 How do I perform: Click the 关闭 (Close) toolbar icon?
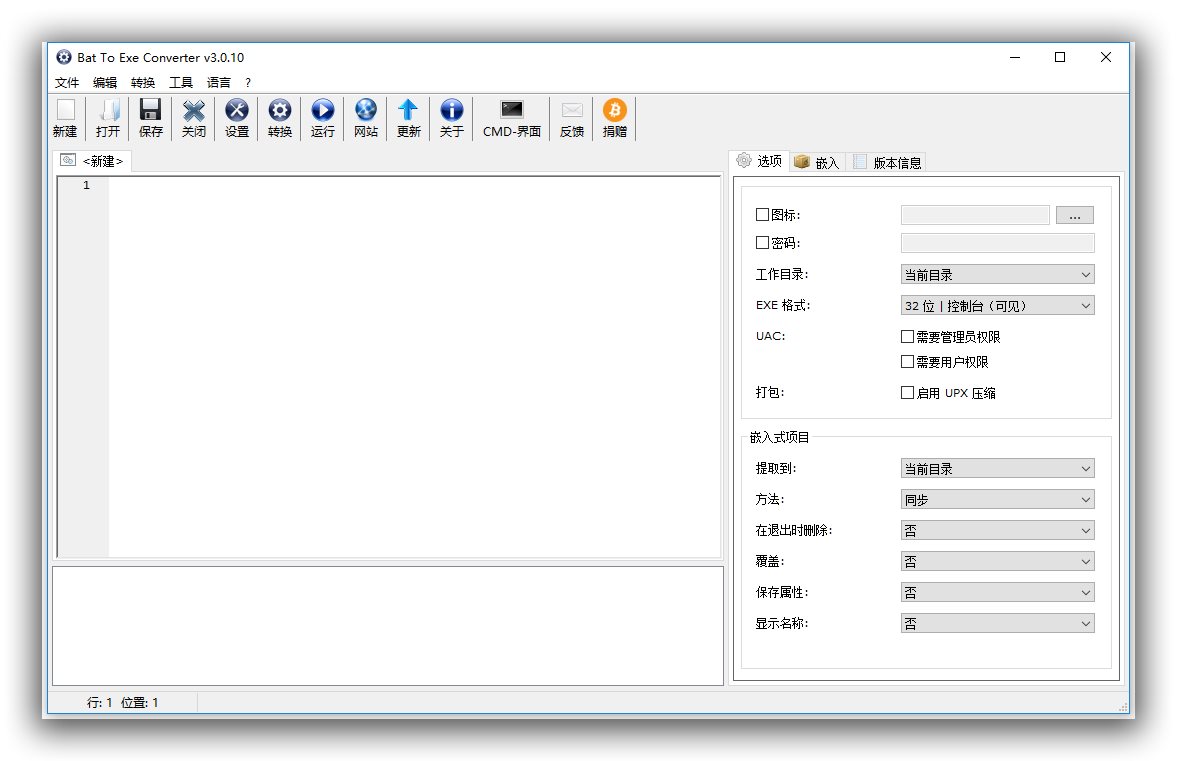coord(194,119)
